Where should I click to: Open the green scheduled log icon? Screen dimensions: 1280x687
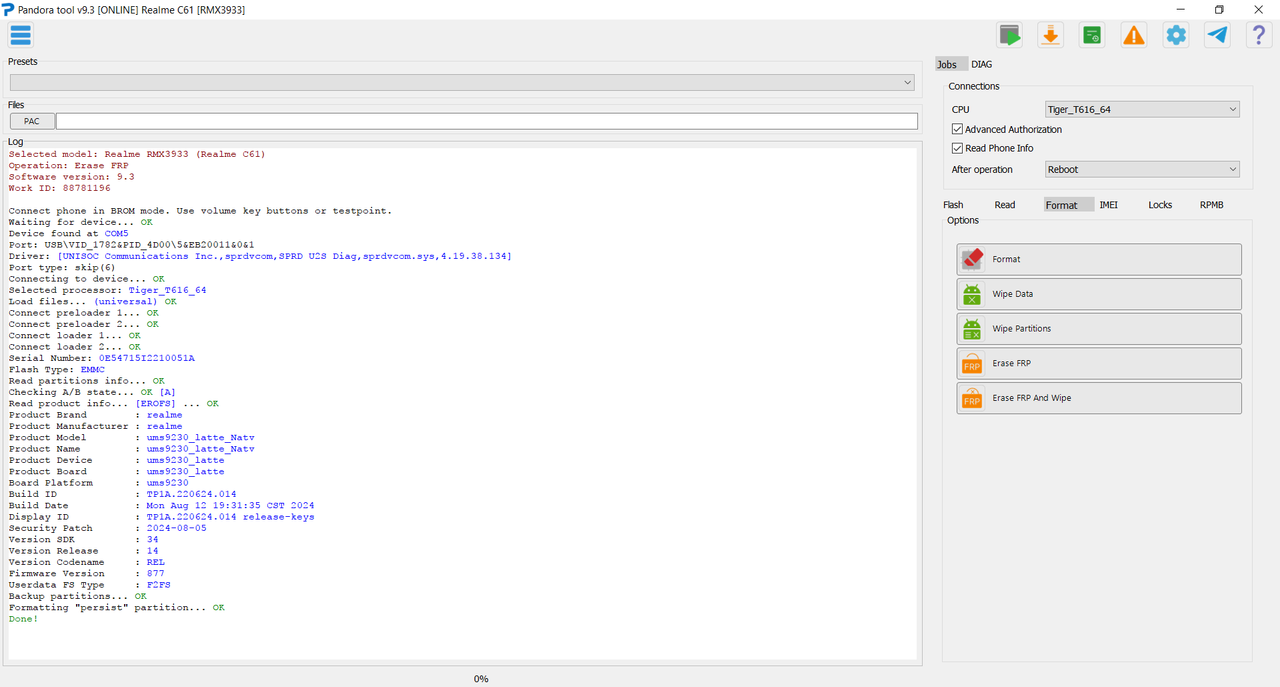coord(1092,35)
